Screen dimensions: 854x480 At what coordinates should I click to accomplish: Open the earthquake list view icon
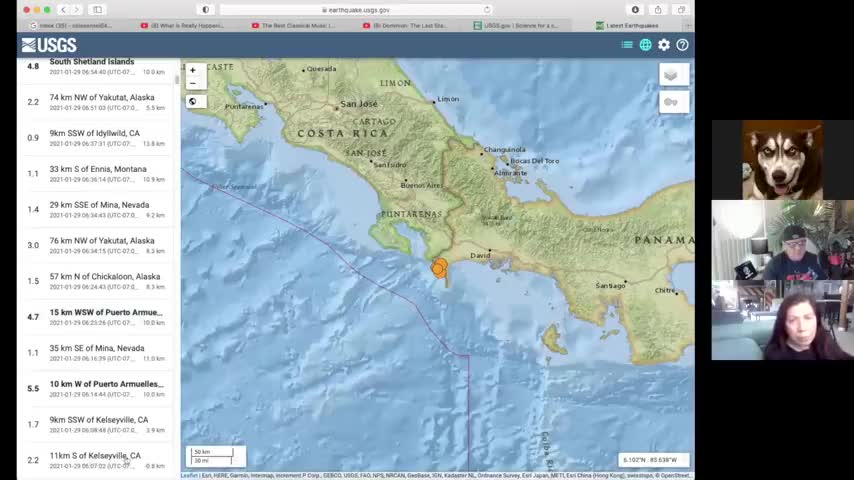(627, 45)
